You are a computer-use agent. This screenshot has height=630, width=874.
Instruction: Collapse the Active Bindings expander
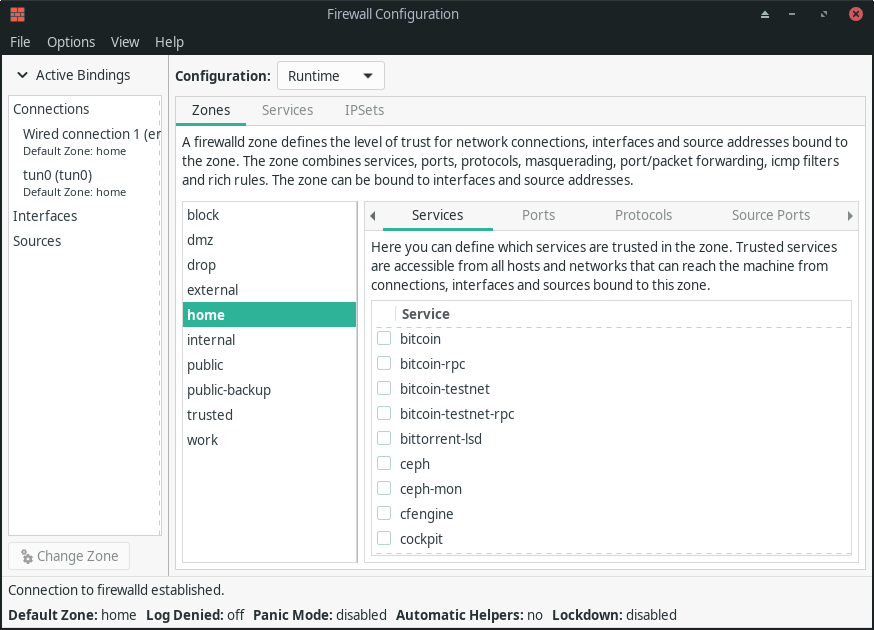[22, 75]
